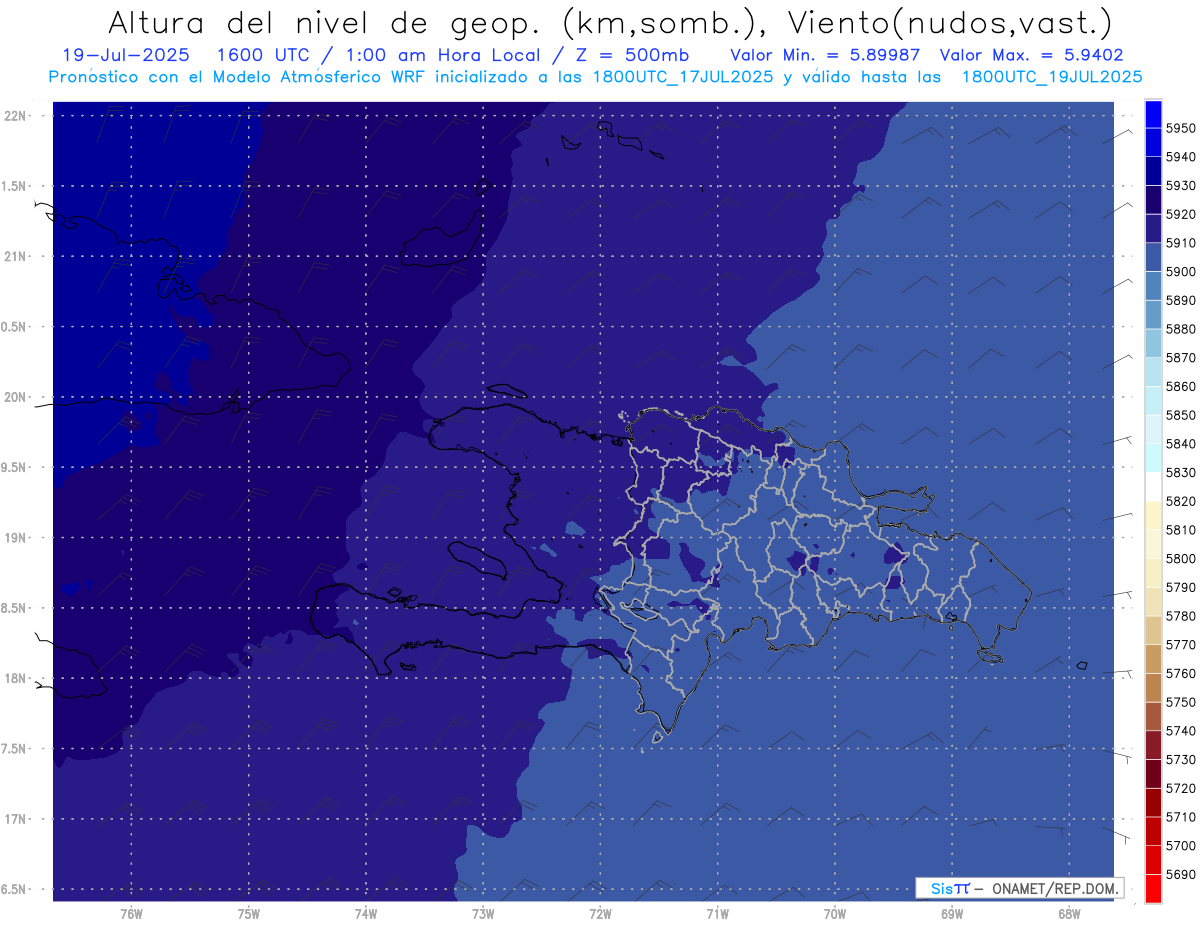The image size is (1200, 927).
Task: Click the white swatch between 5820 and 5830
Action: point(1152,487)
